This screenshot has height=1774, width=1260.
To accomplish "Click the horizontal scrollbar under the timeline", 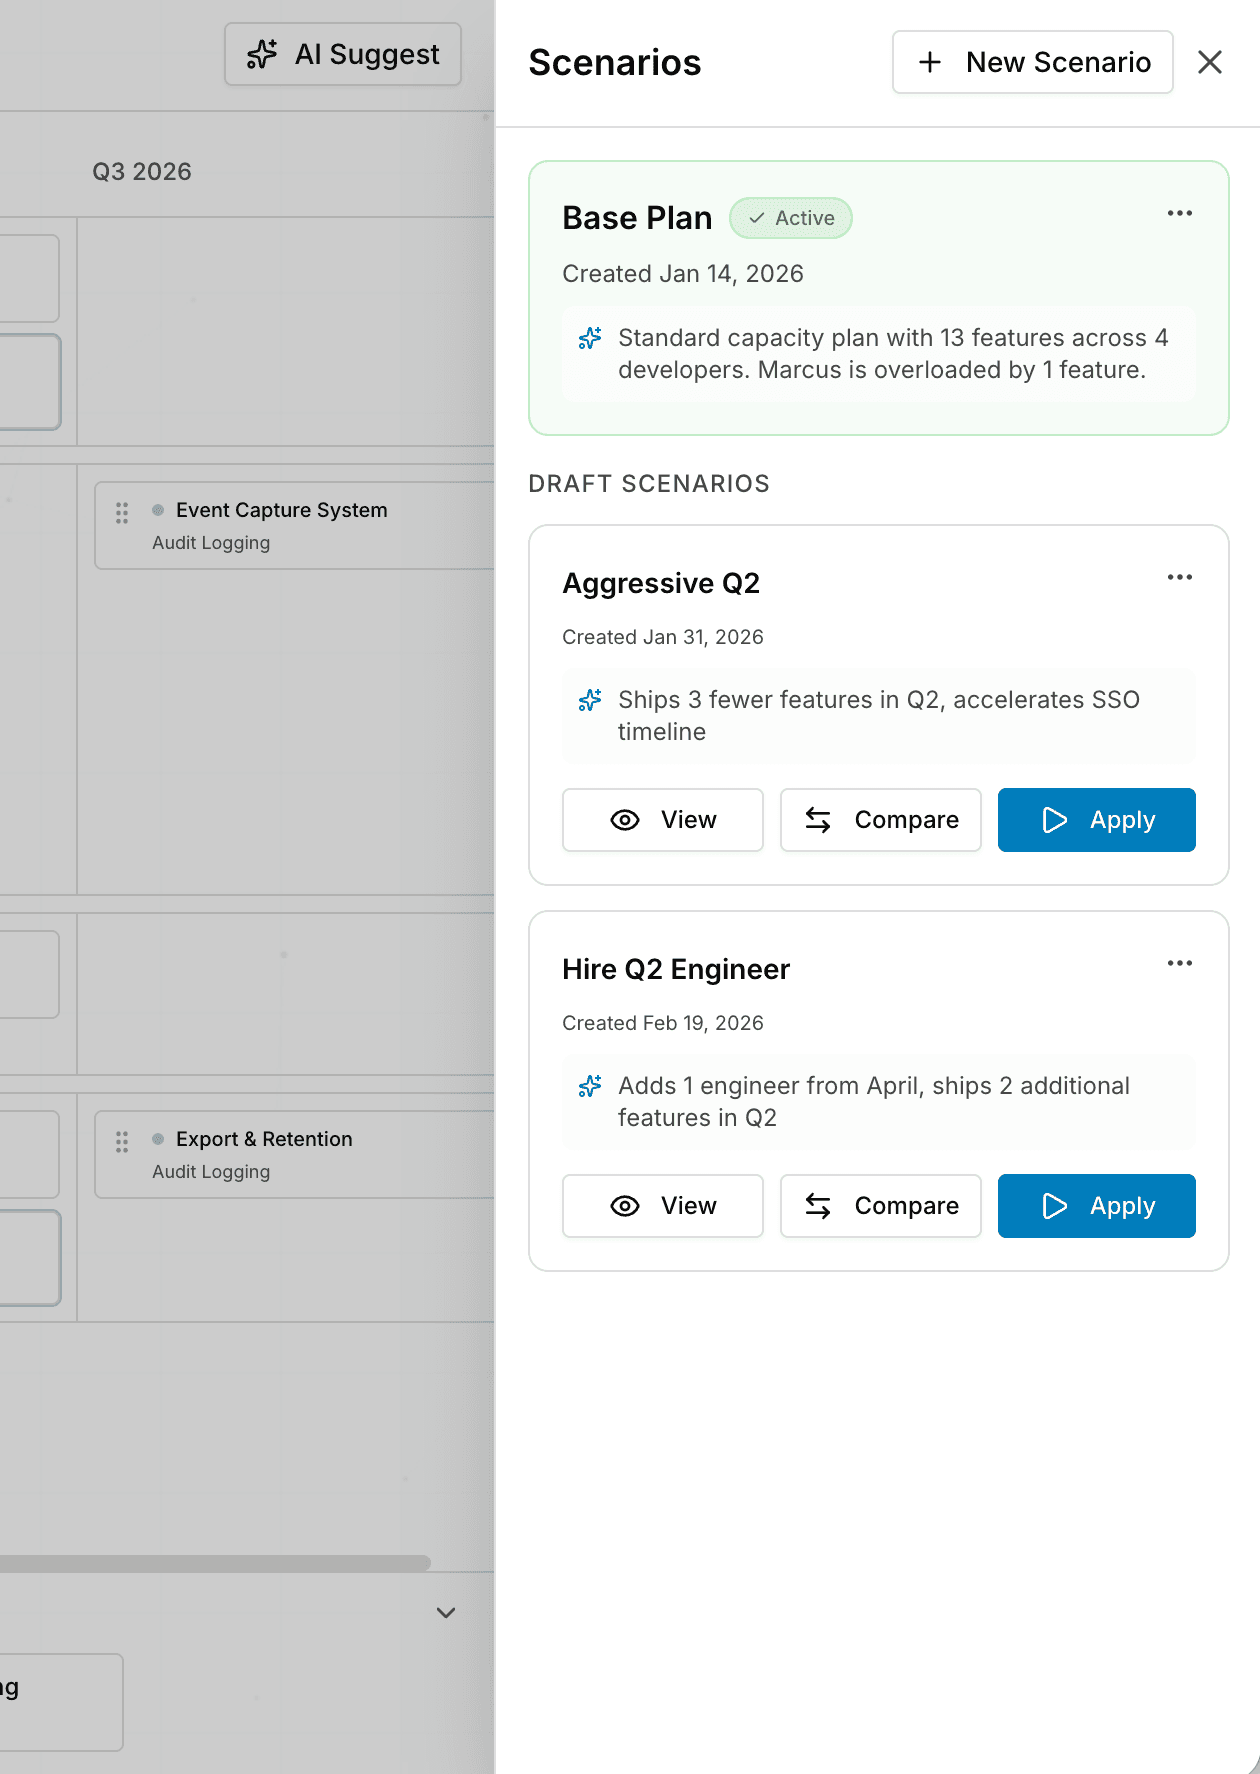I will coord(214,1563).
